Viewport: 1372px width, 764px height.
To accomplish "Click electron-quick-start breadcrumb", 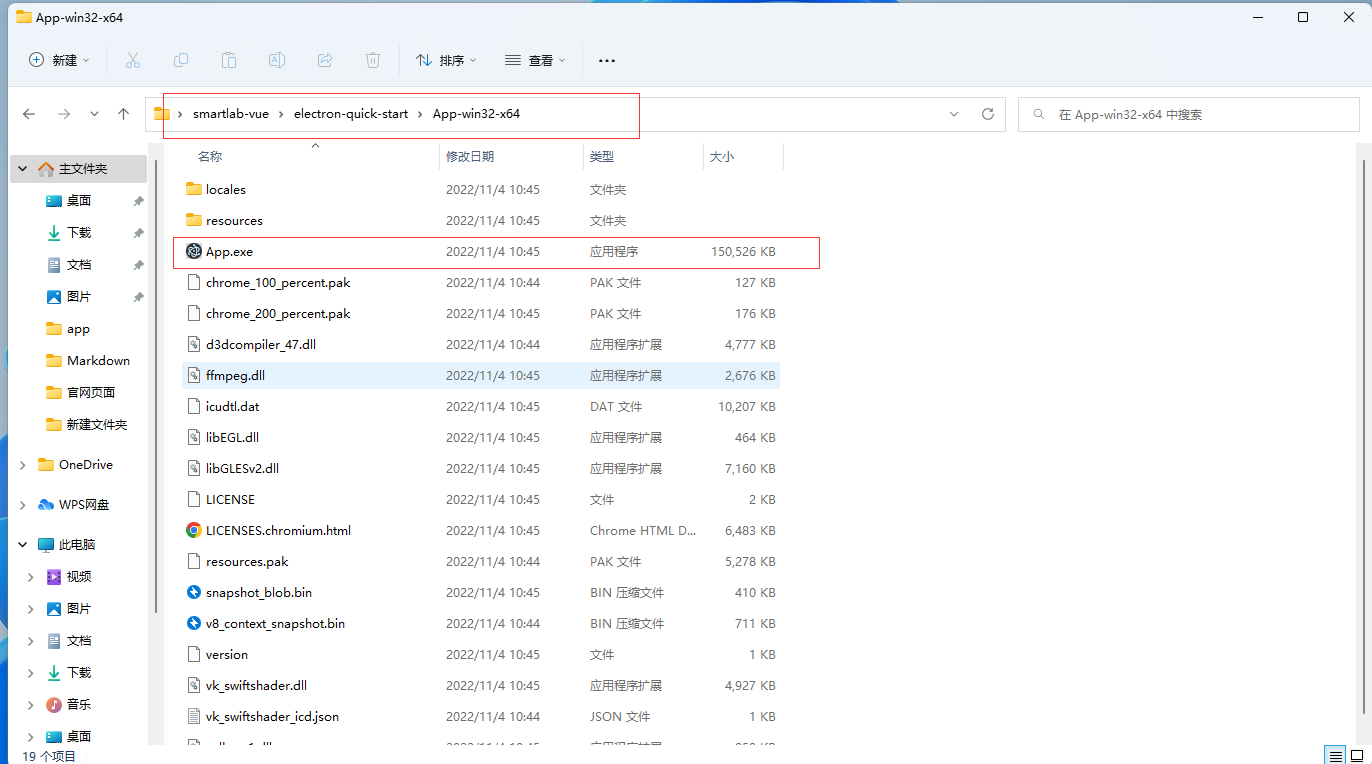I will 351,114.
